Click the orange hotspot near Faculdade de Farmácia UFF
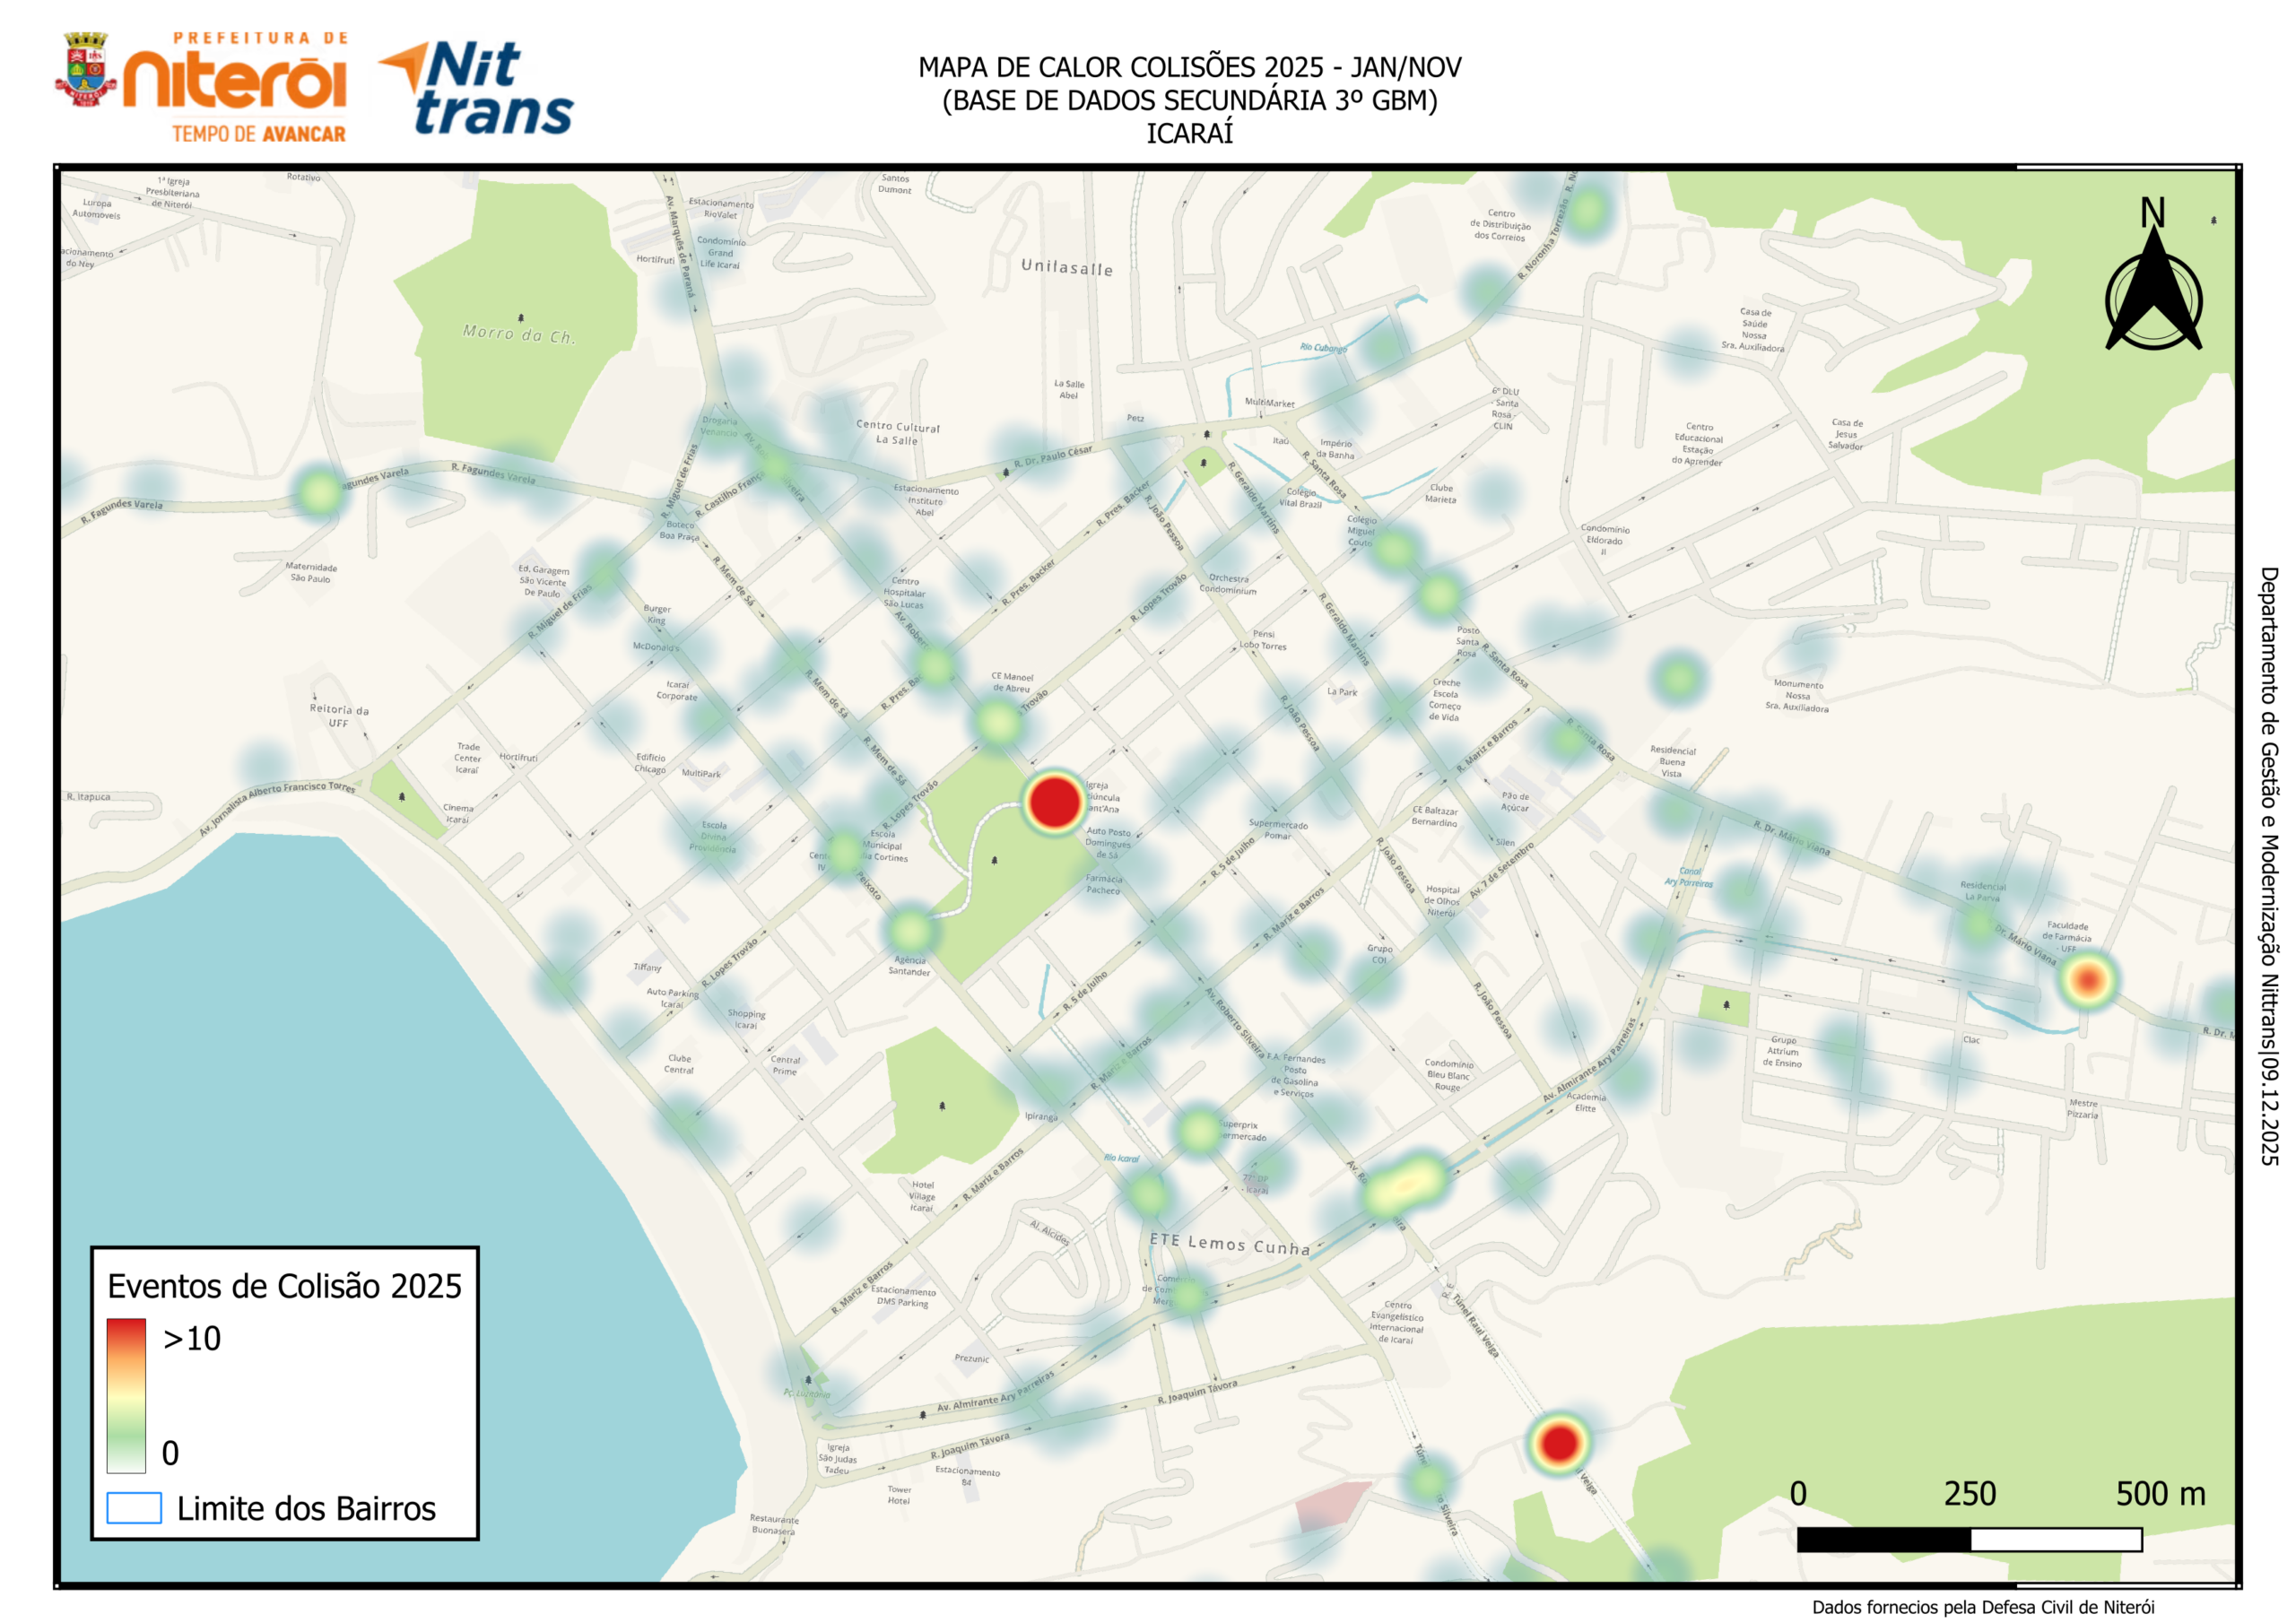2296x1623 pixels. (2087, 979)
